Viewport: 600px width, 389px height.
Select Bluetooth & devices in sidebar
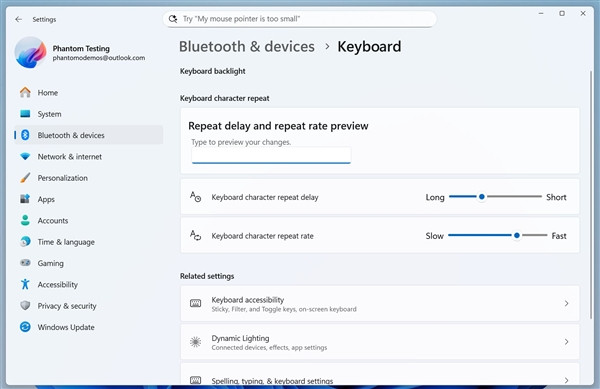[89, 135]
